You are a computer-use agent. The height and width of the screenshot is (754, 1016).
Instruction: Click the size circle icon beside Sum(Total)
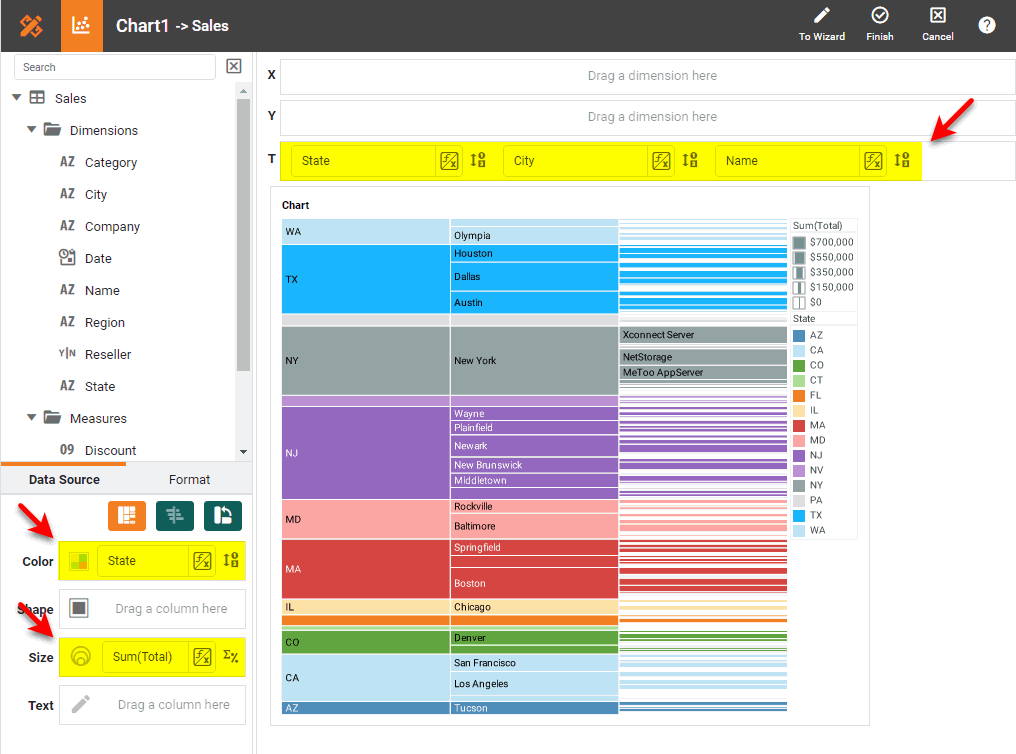click(x=82, y=657)
